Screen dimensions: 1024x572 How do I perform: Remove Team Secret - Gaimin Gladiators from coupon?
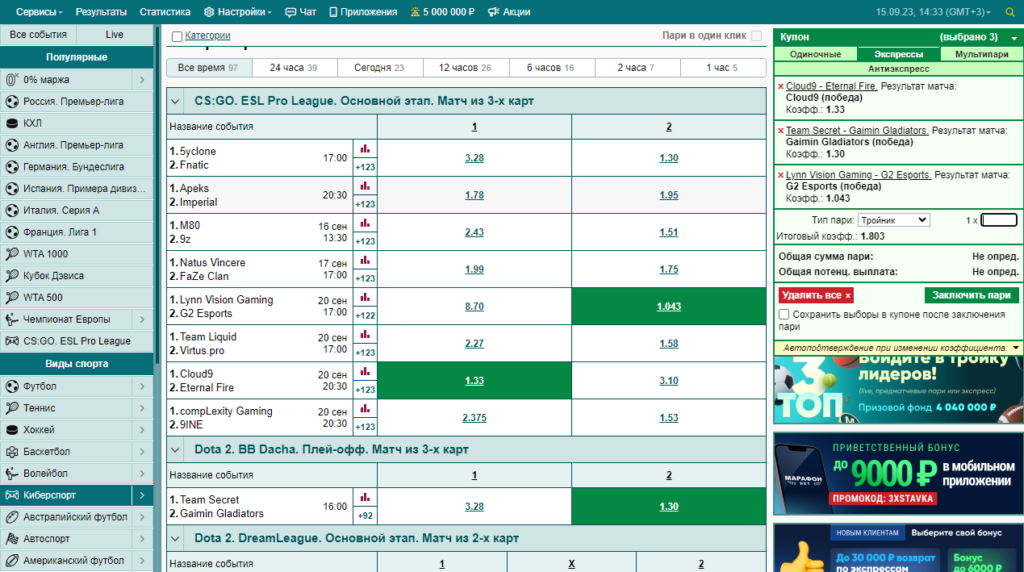[x=780, y=131]
